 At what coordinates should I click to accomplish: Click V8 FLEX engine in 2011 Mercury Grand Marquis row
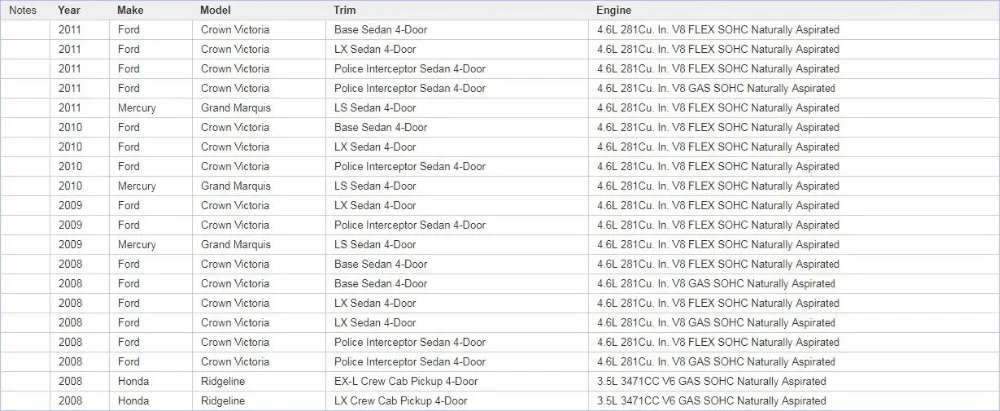[x=718, y=108]
